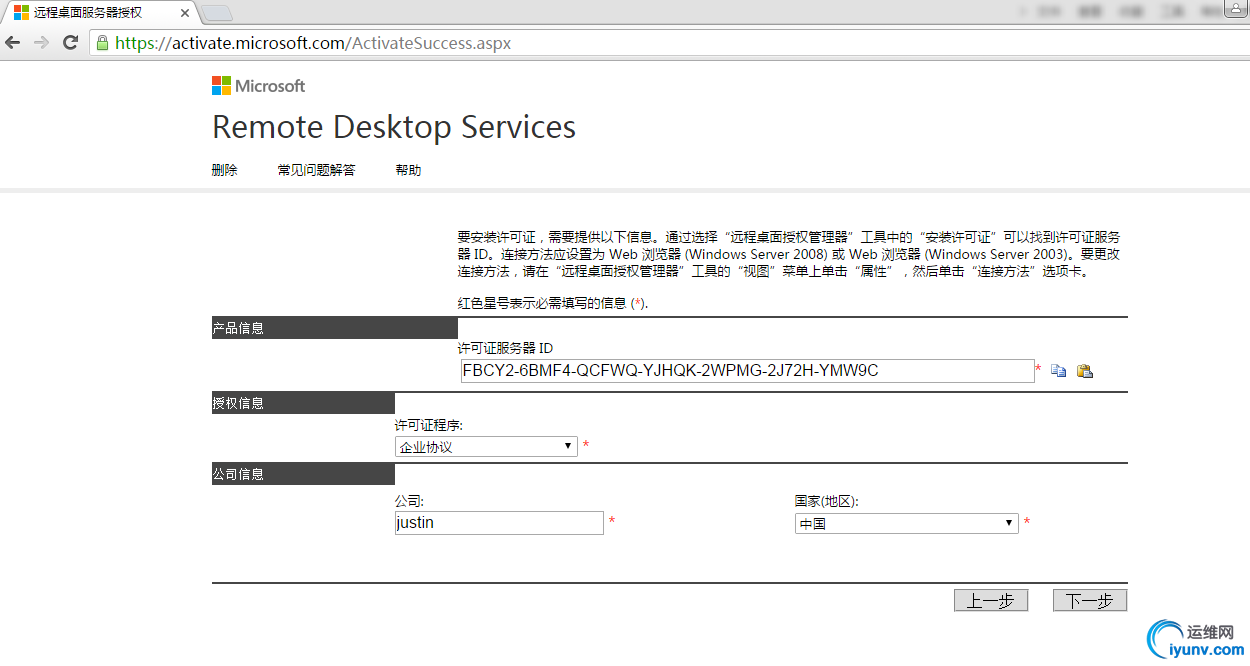This screenshot has height=666, width=1250.
Task: Click the paste icon beside the license server ID
Action: [1084, 371]
